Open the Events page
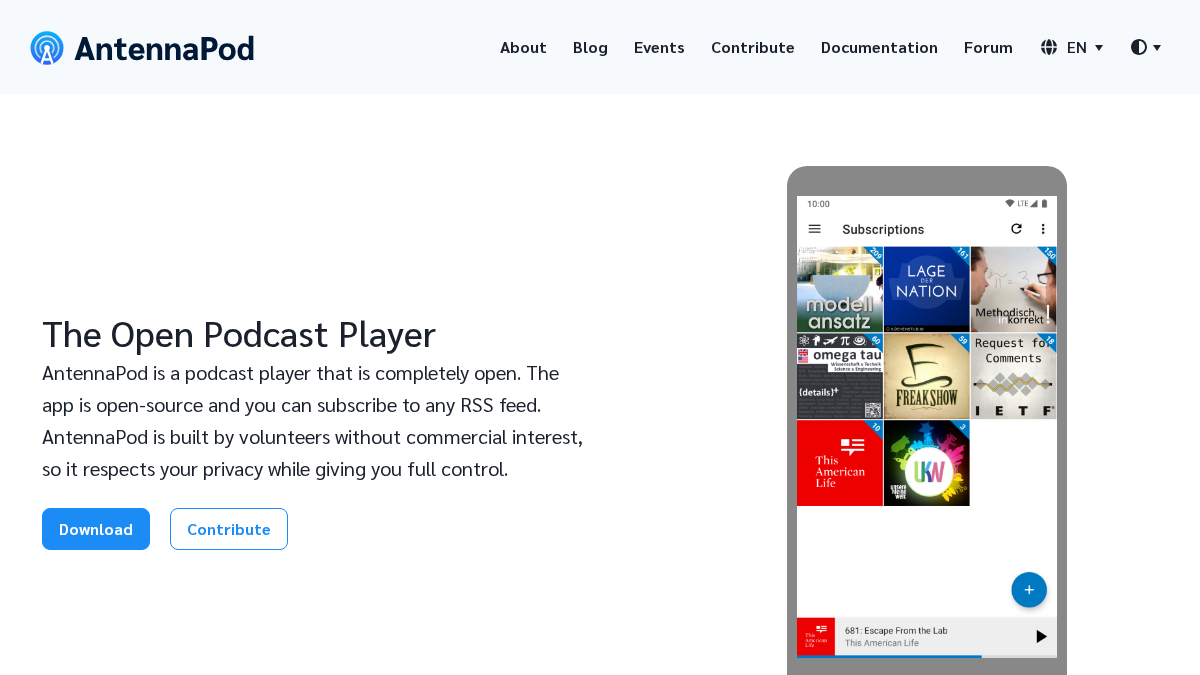Viewport: 1200px width, 675px height. 659,47
